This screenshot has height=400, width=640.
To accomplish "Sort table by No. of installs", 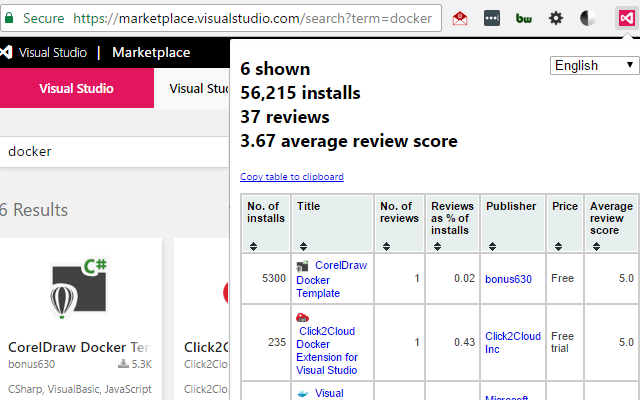I will 253,246.
